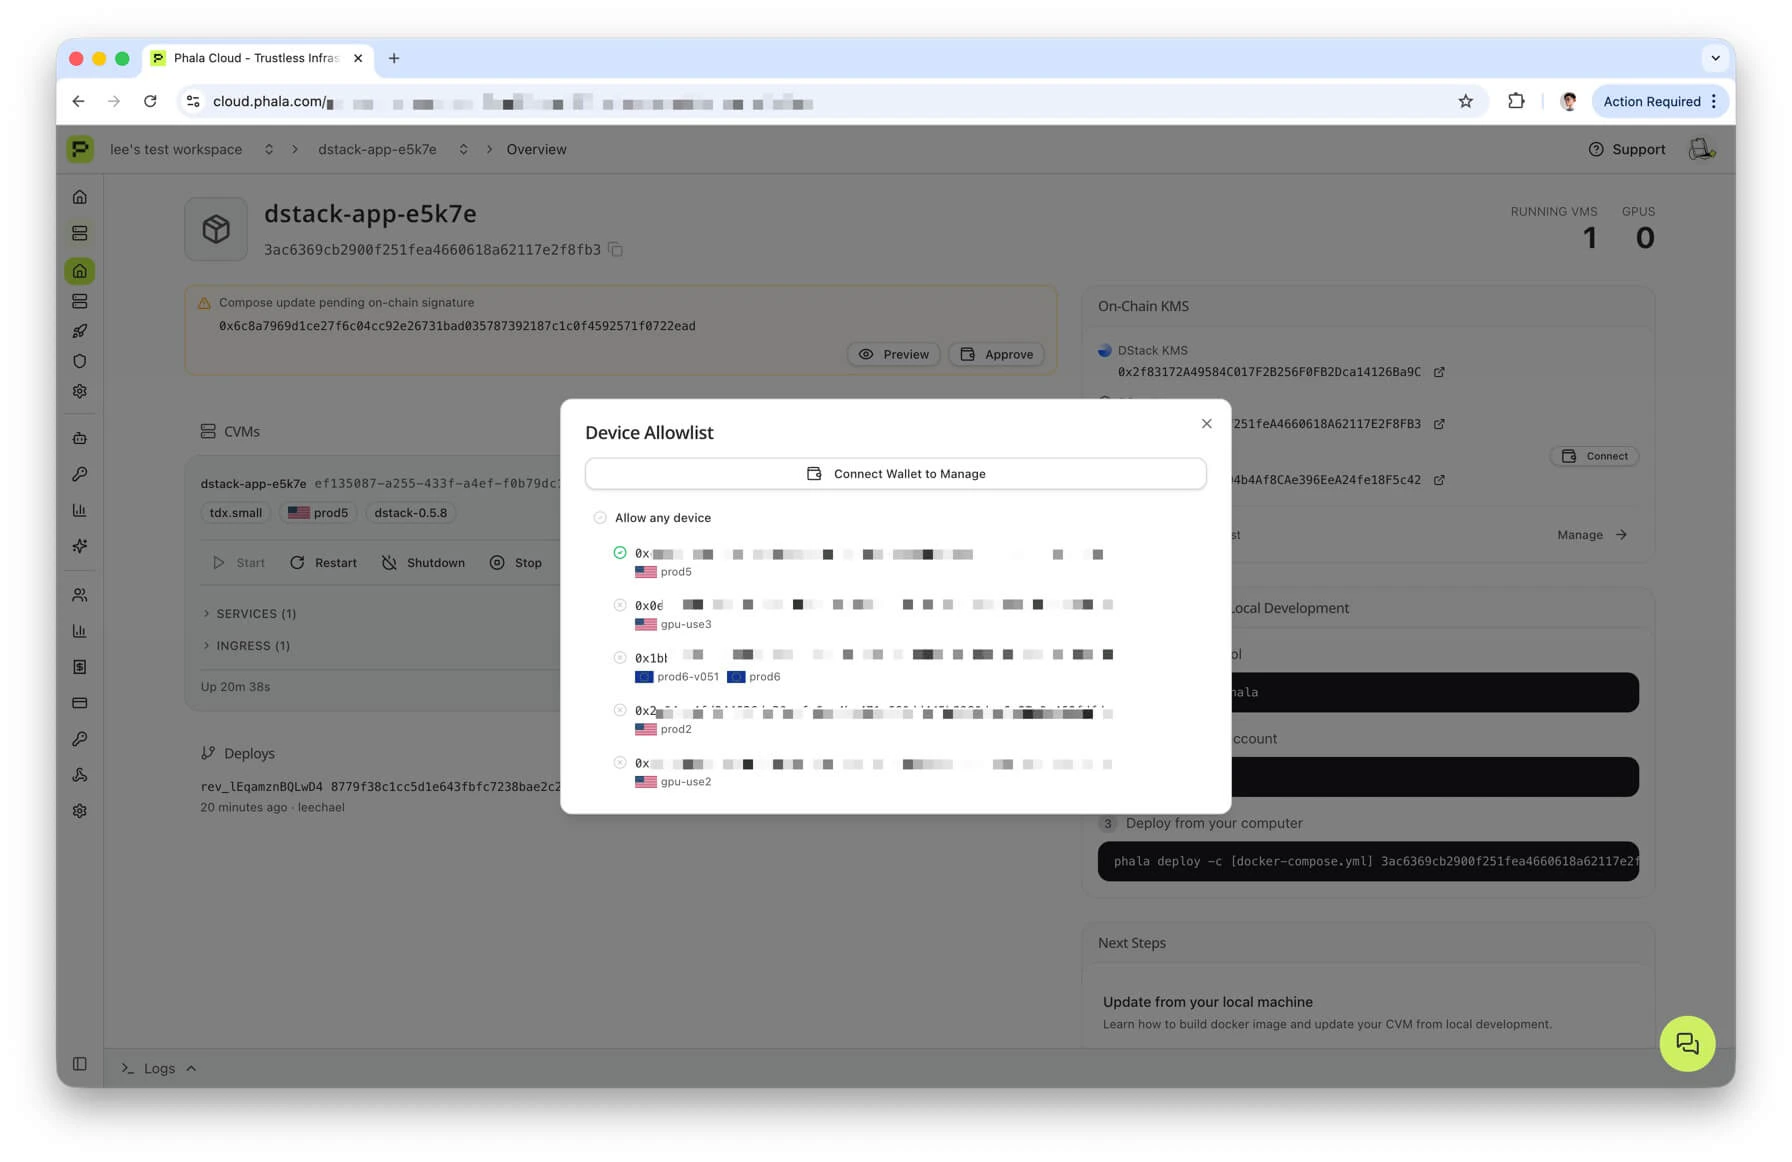Bookmark this page with the star icon
Image resolution: width=1792 pixels, height=1162 pixels.
1465,101
